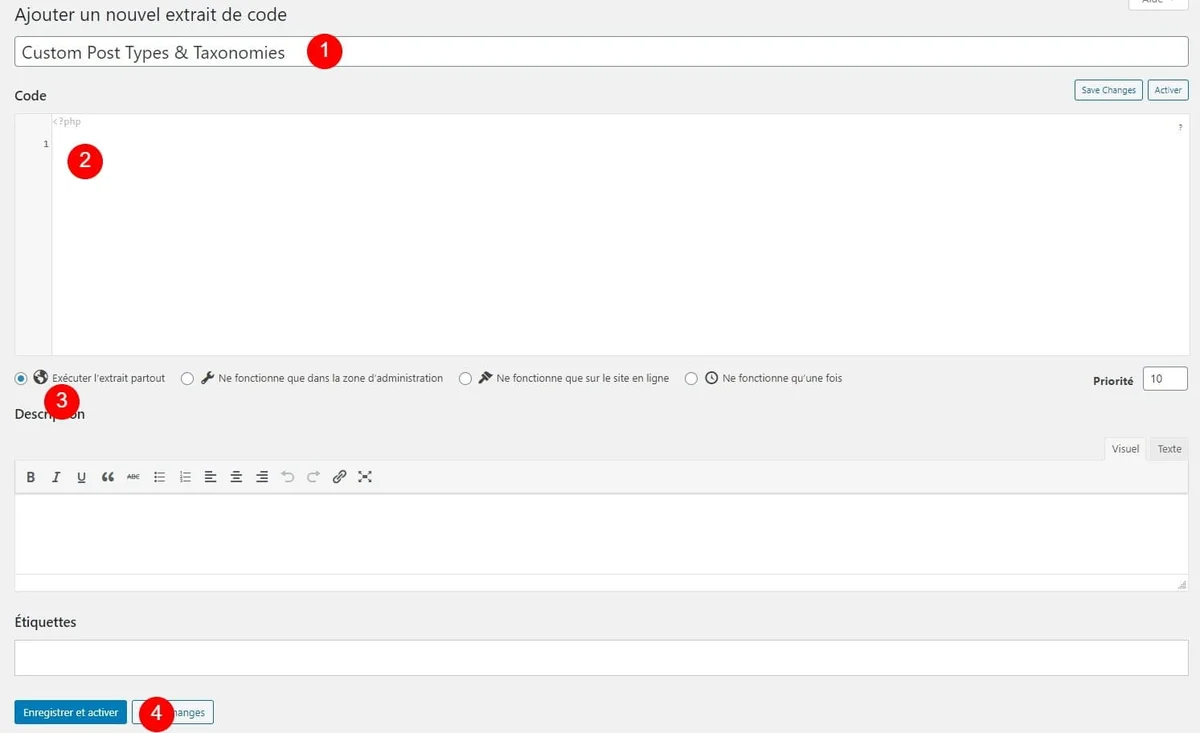
Task: Choose "Ne fonctionne que sur le site en ligne"
Action: pyautogui.click(x=465, y=379)
